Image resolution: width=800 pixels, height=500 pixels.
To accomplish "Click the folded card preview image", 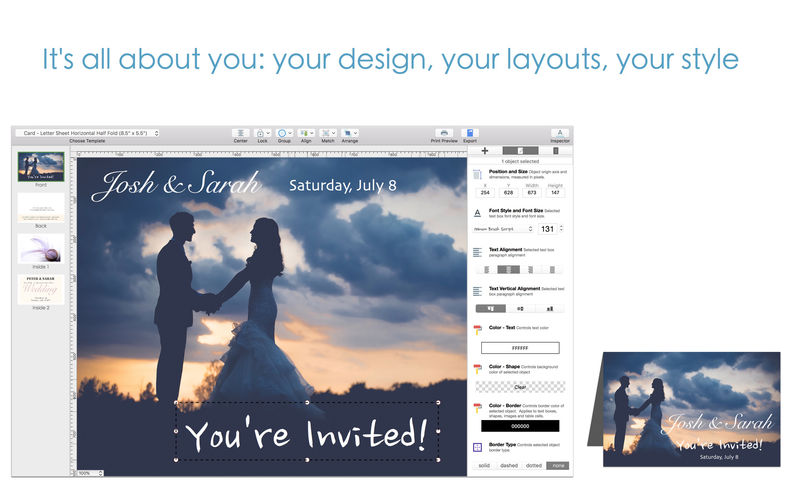I will (x=684, y=409).
